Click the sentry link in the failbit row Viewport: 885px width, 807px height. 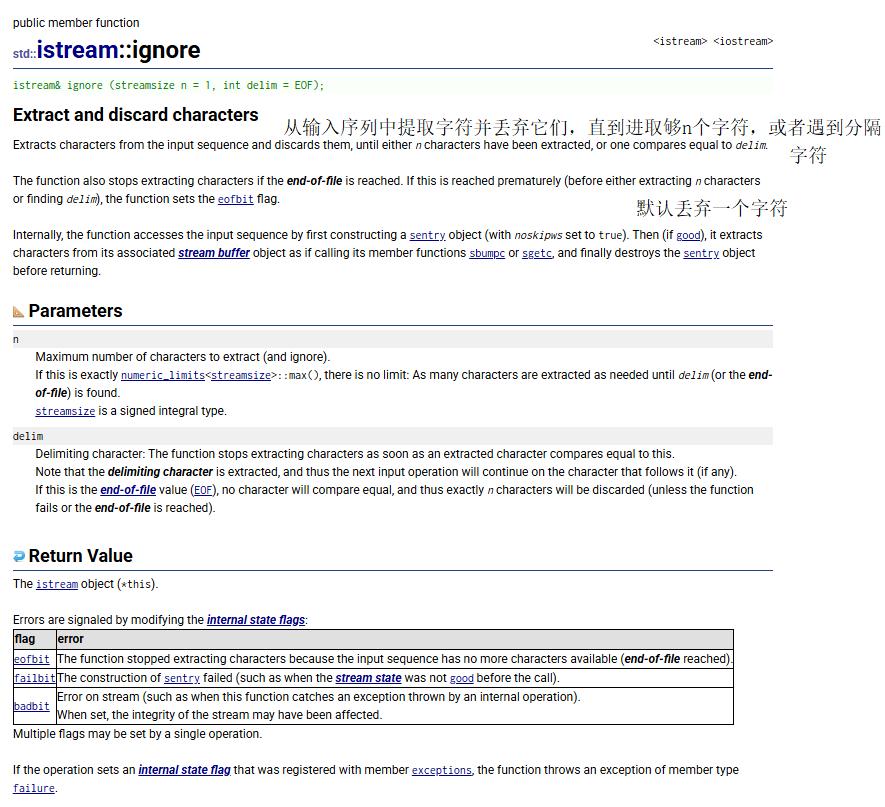(182, 678)
